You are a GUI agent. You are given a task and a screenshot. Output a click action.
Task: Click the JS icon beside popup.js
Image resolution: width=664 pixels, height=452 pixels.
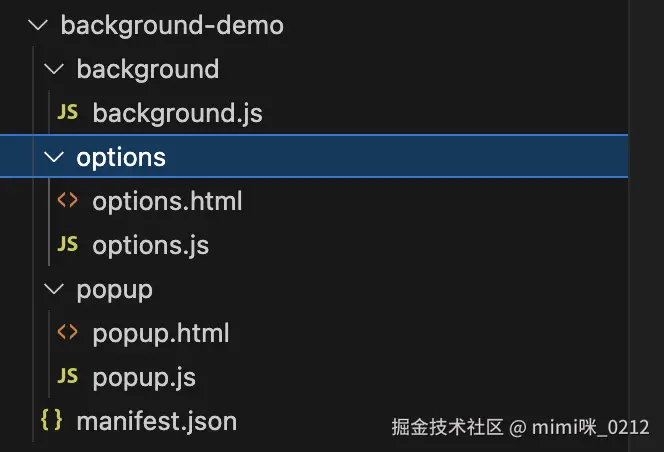point(67,377)
